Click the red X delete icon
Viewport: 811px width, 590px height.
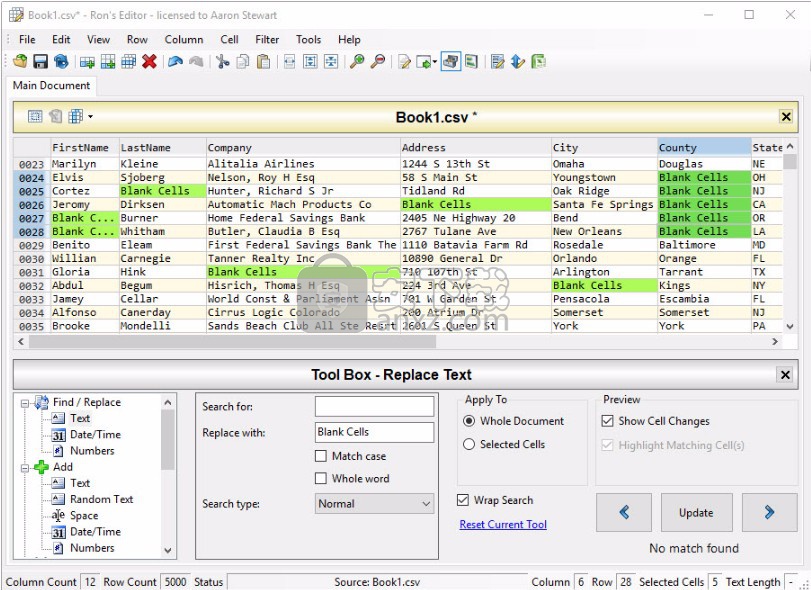pos(149,62)
